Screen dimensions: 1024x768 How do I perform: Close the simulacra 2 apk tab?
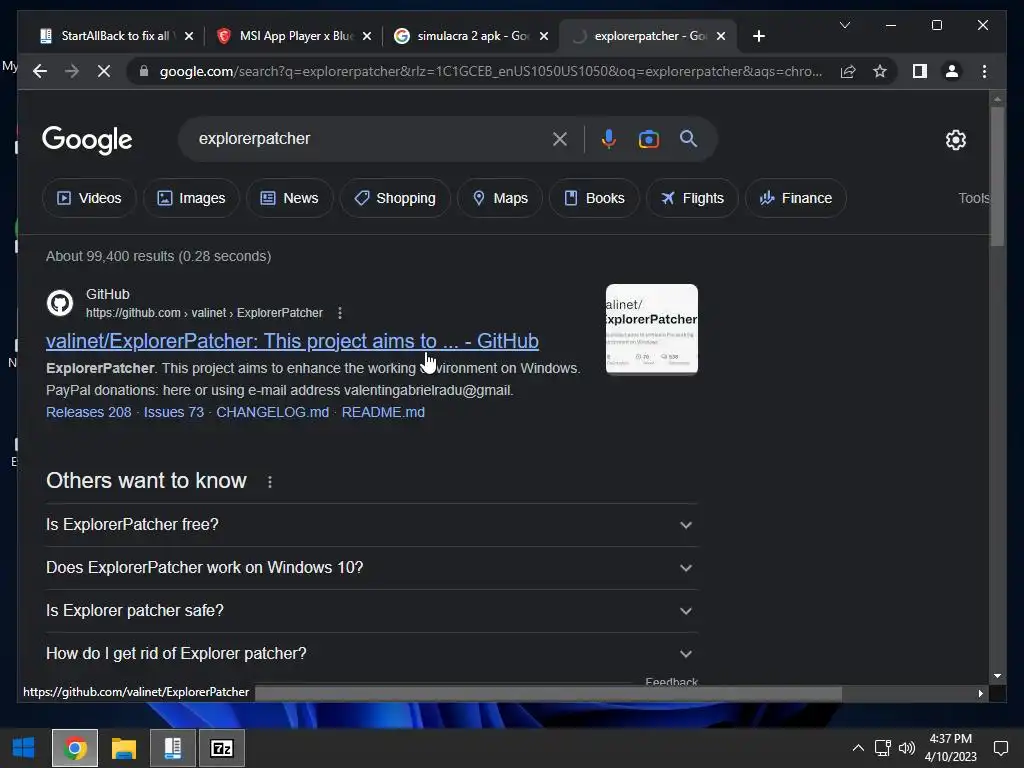(x=543, y=36)
